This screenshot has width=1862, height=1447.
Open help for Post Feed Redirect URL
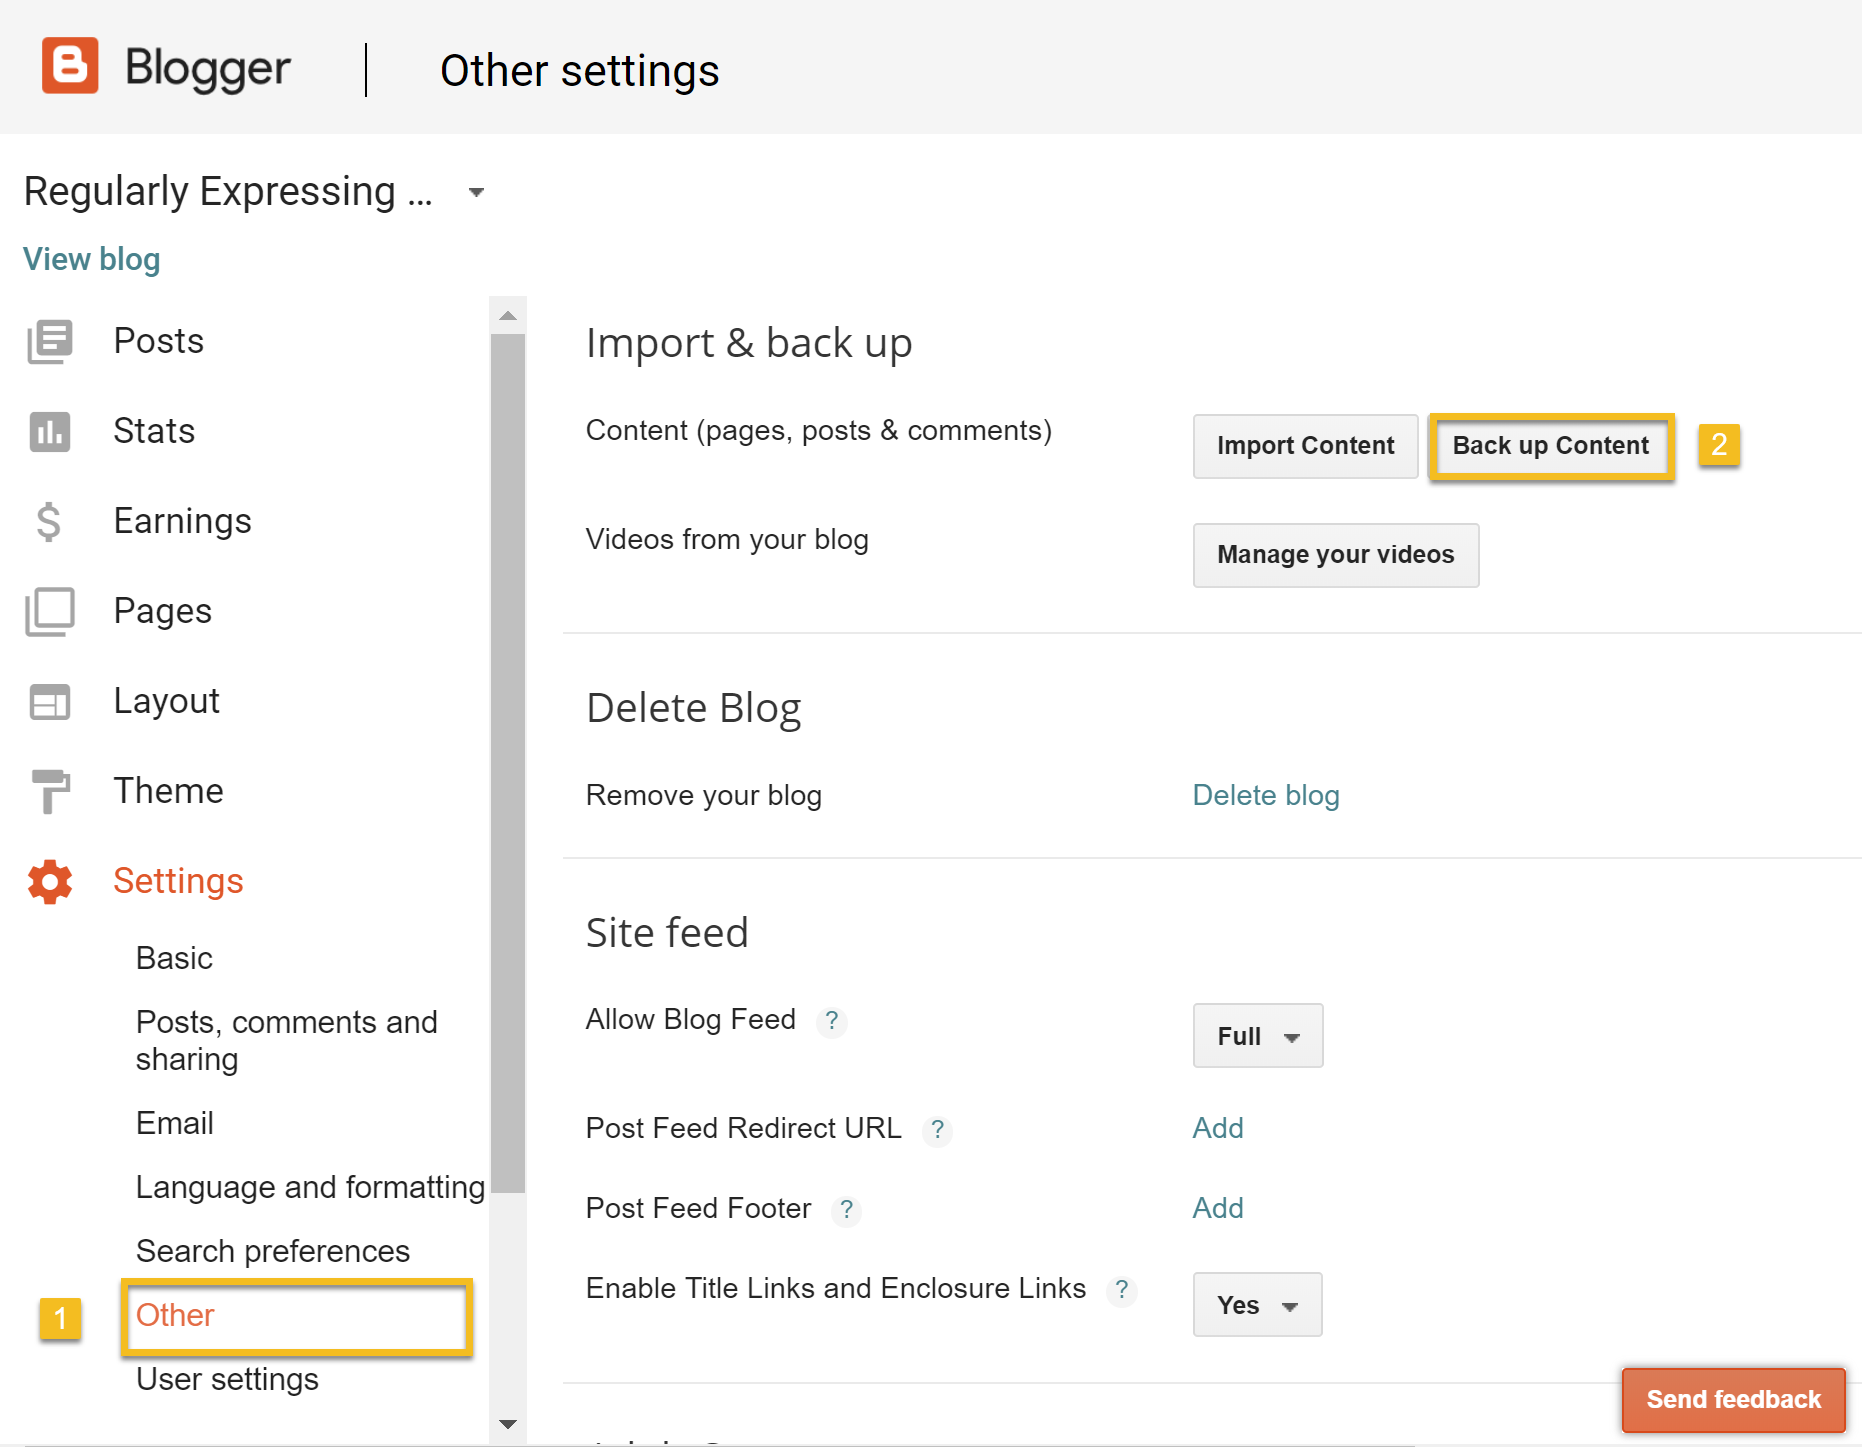point(937,1130)
